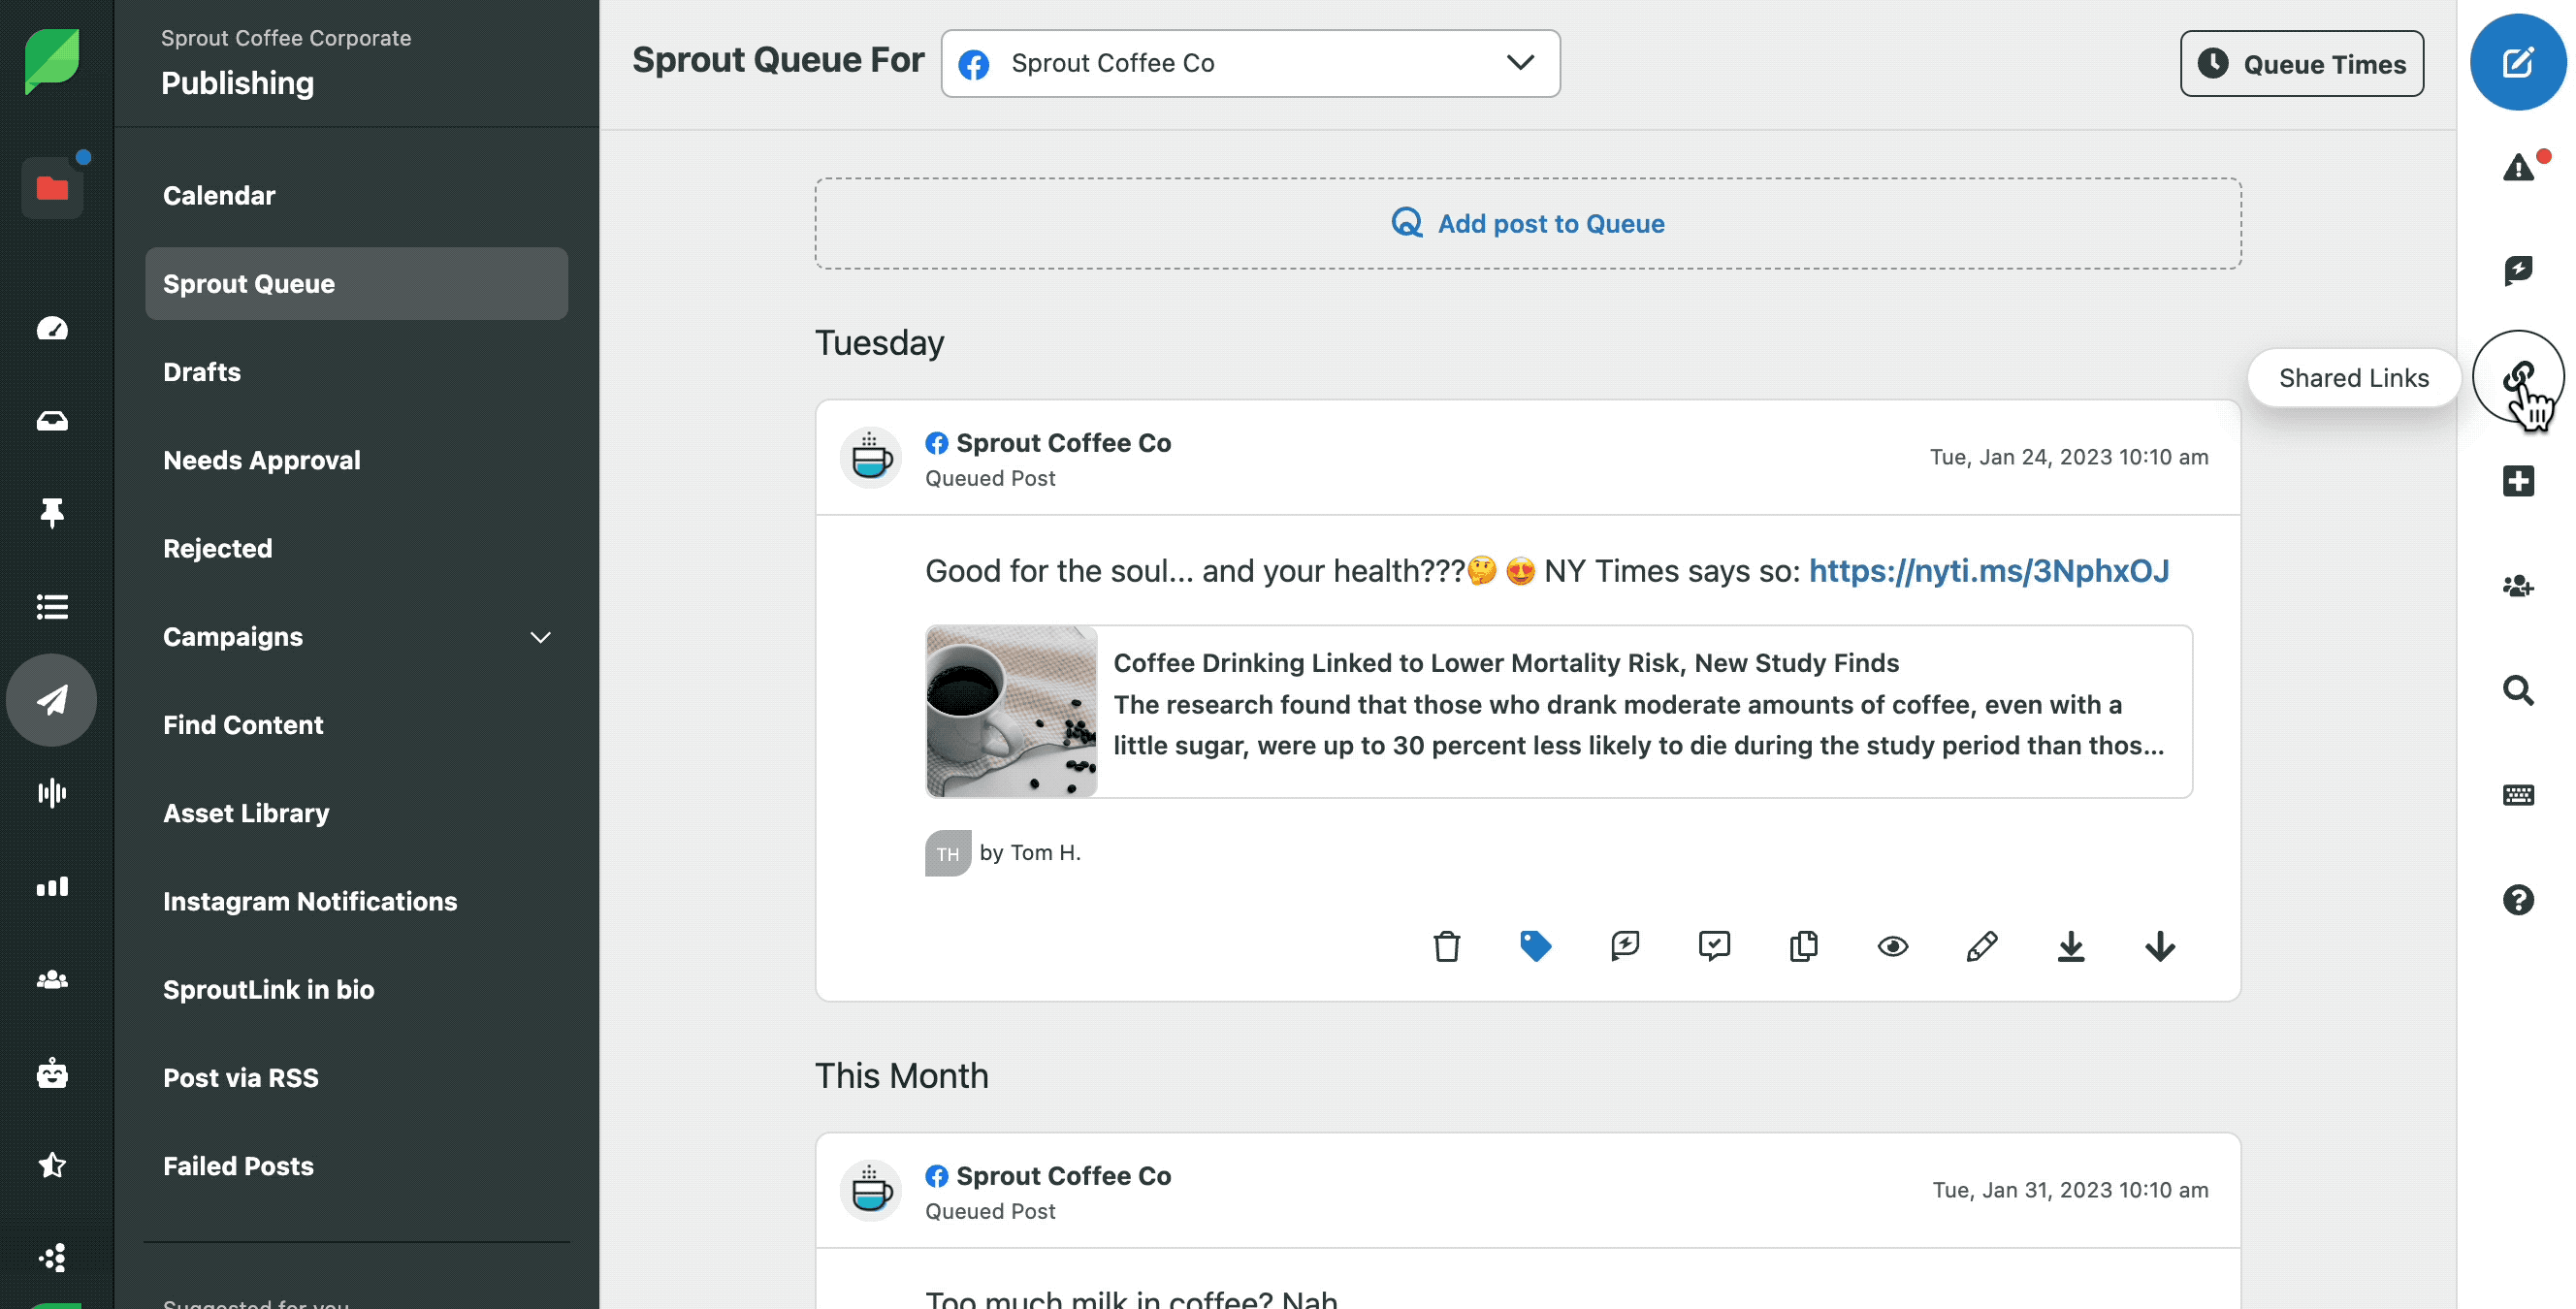The width and height of the screenshot is (2576, 1309).
Task: Open keyboard shortcuts icon
Action: (2518, 795)
